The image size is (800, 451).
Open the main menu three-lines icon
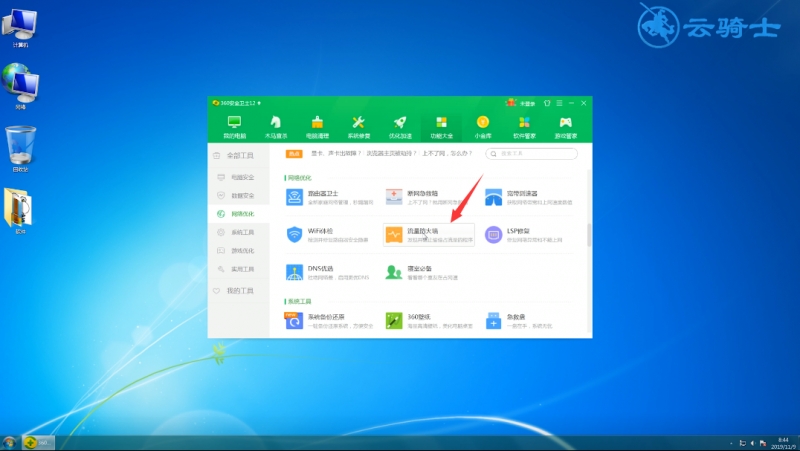tap(559, 103)
